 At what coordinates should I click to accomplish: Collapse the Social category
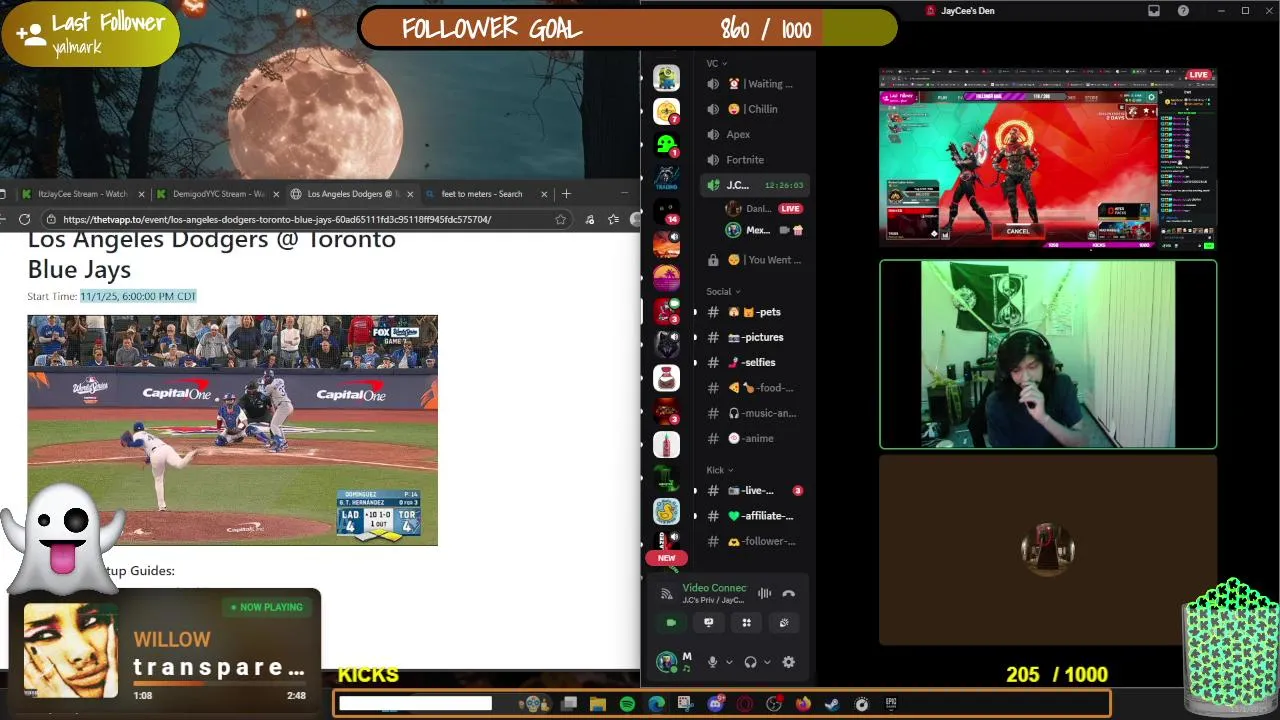pyautogui.click(x=723, y=292)
